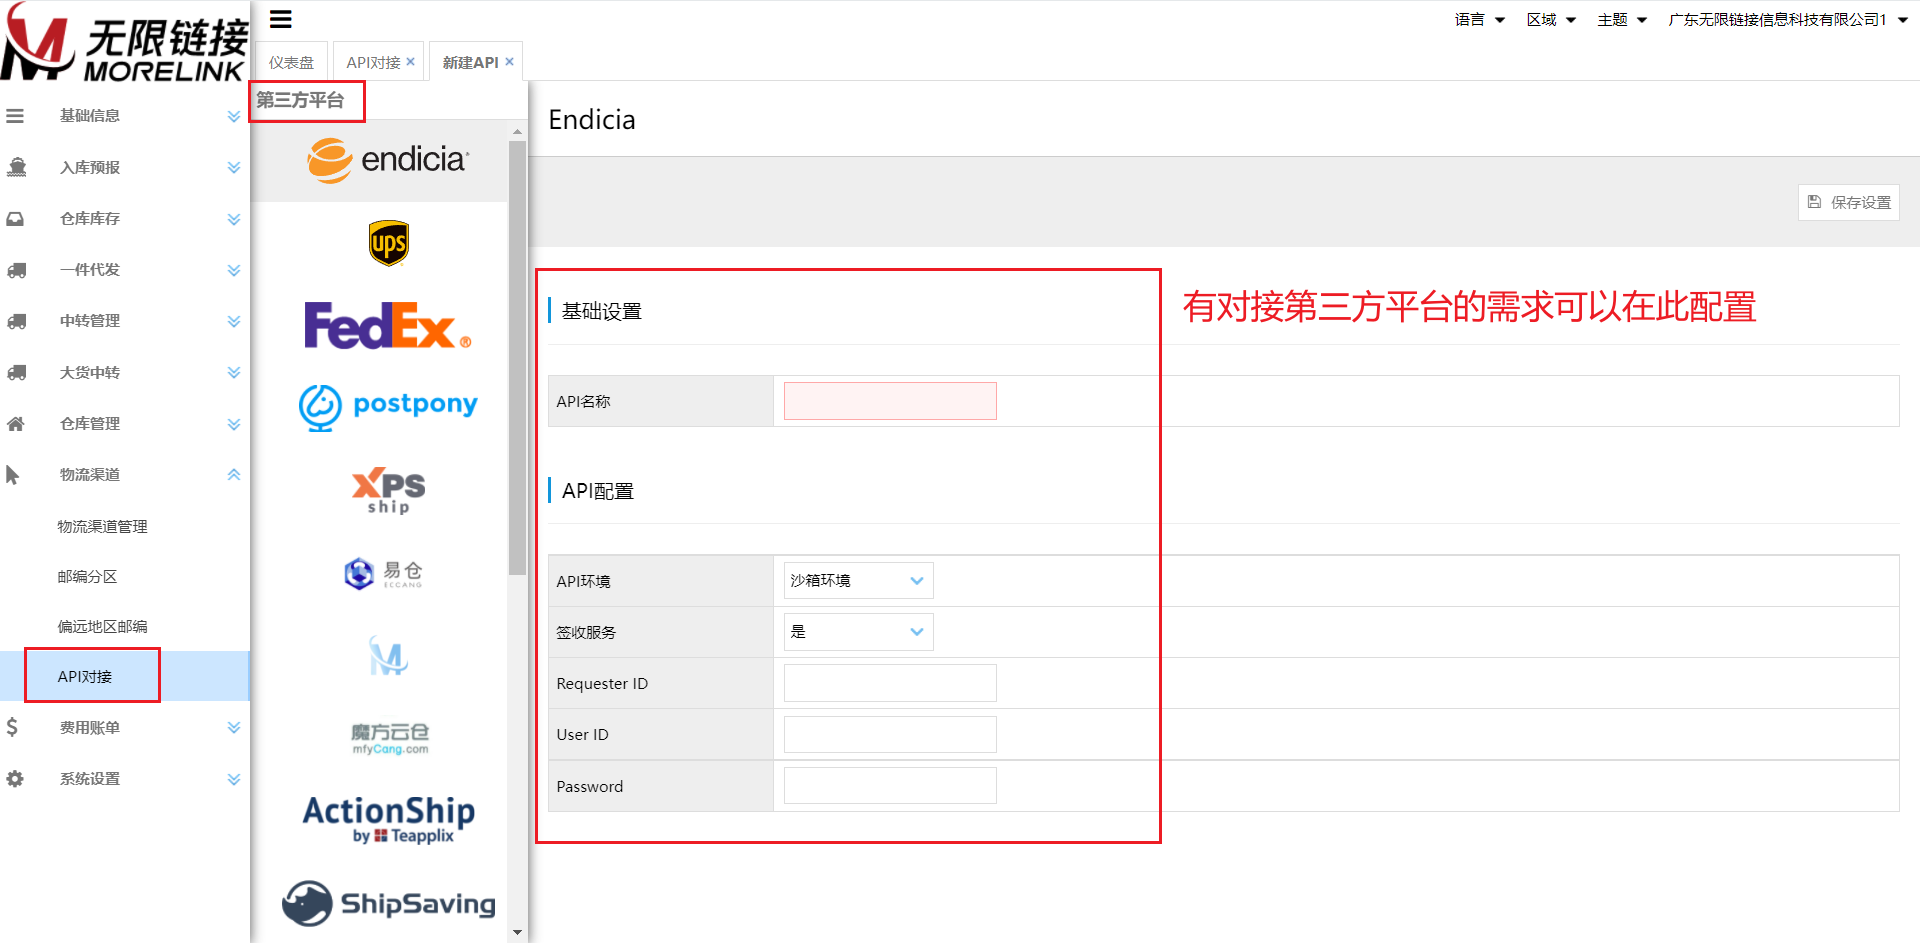Click the 大货中转 truck icon
This screenshot has width=1920, height=943.
tap(16, 372)
